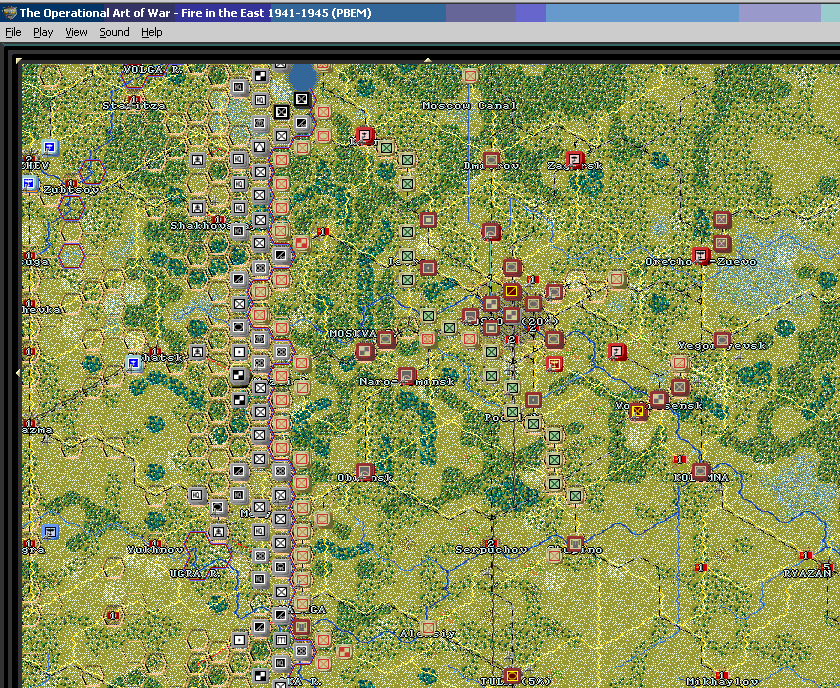Select the dark red unit at Stupino
Viewport: 840px width, 688px height.
575,544
